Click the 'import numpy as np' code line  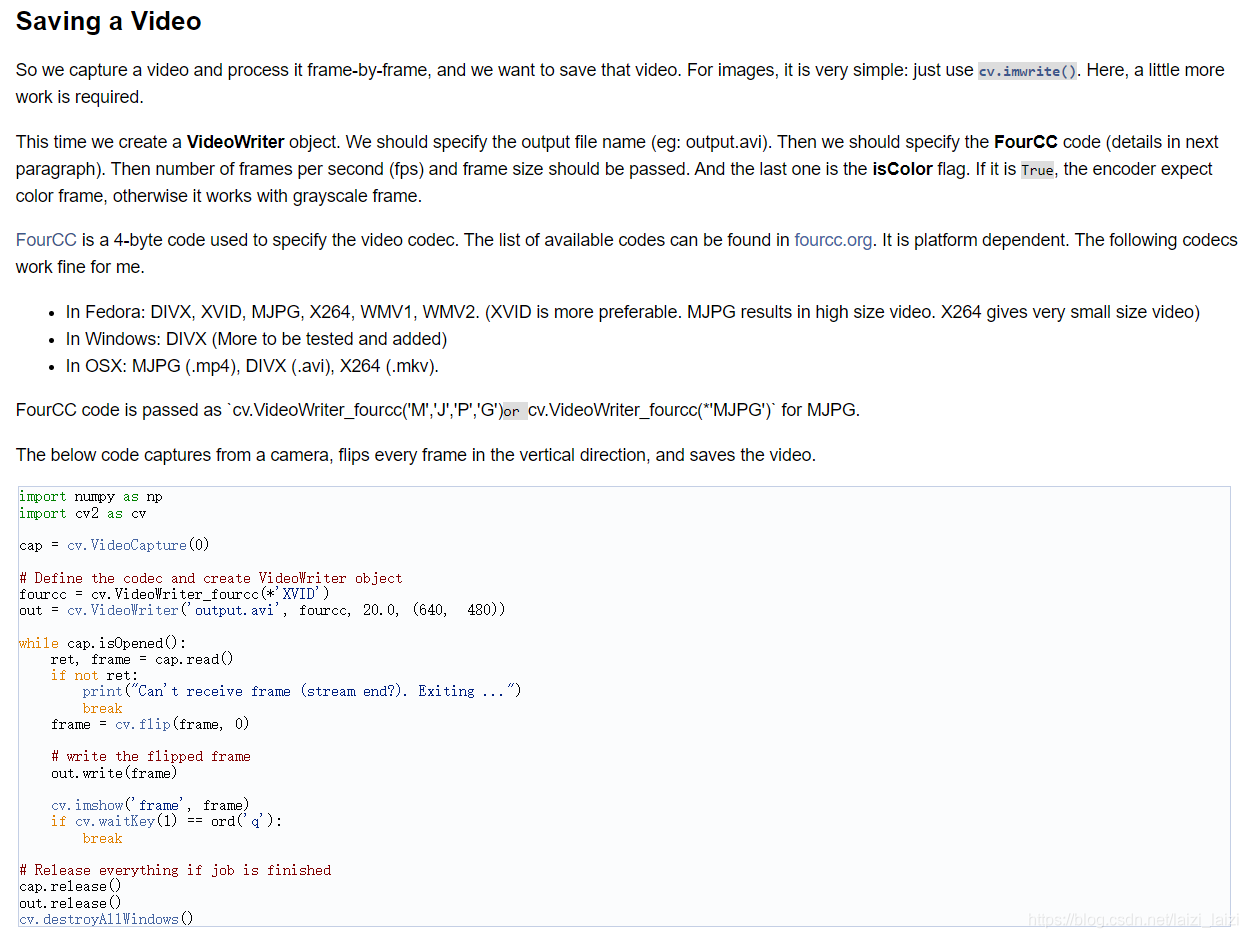91,496
